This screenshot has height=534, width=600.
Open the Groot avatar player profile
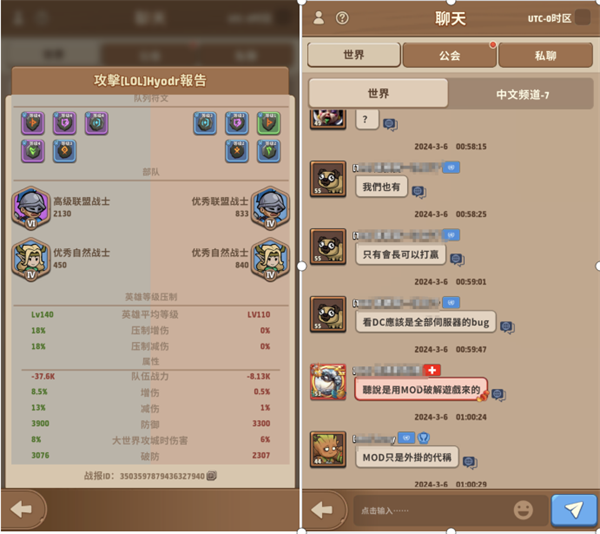coord(328,450)
